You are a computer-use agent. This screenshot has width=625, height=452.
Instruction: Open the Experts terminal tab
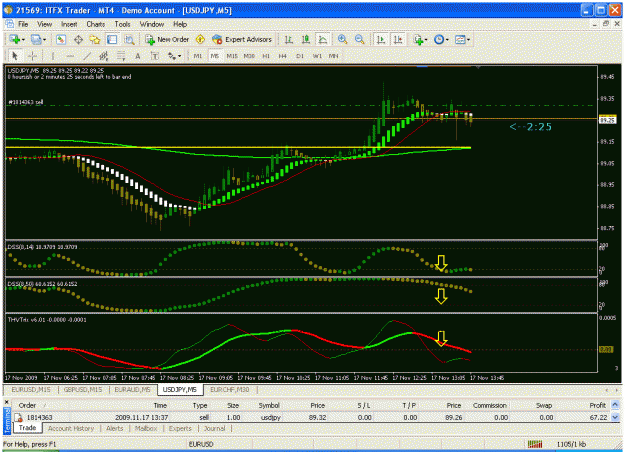(180, 428)
